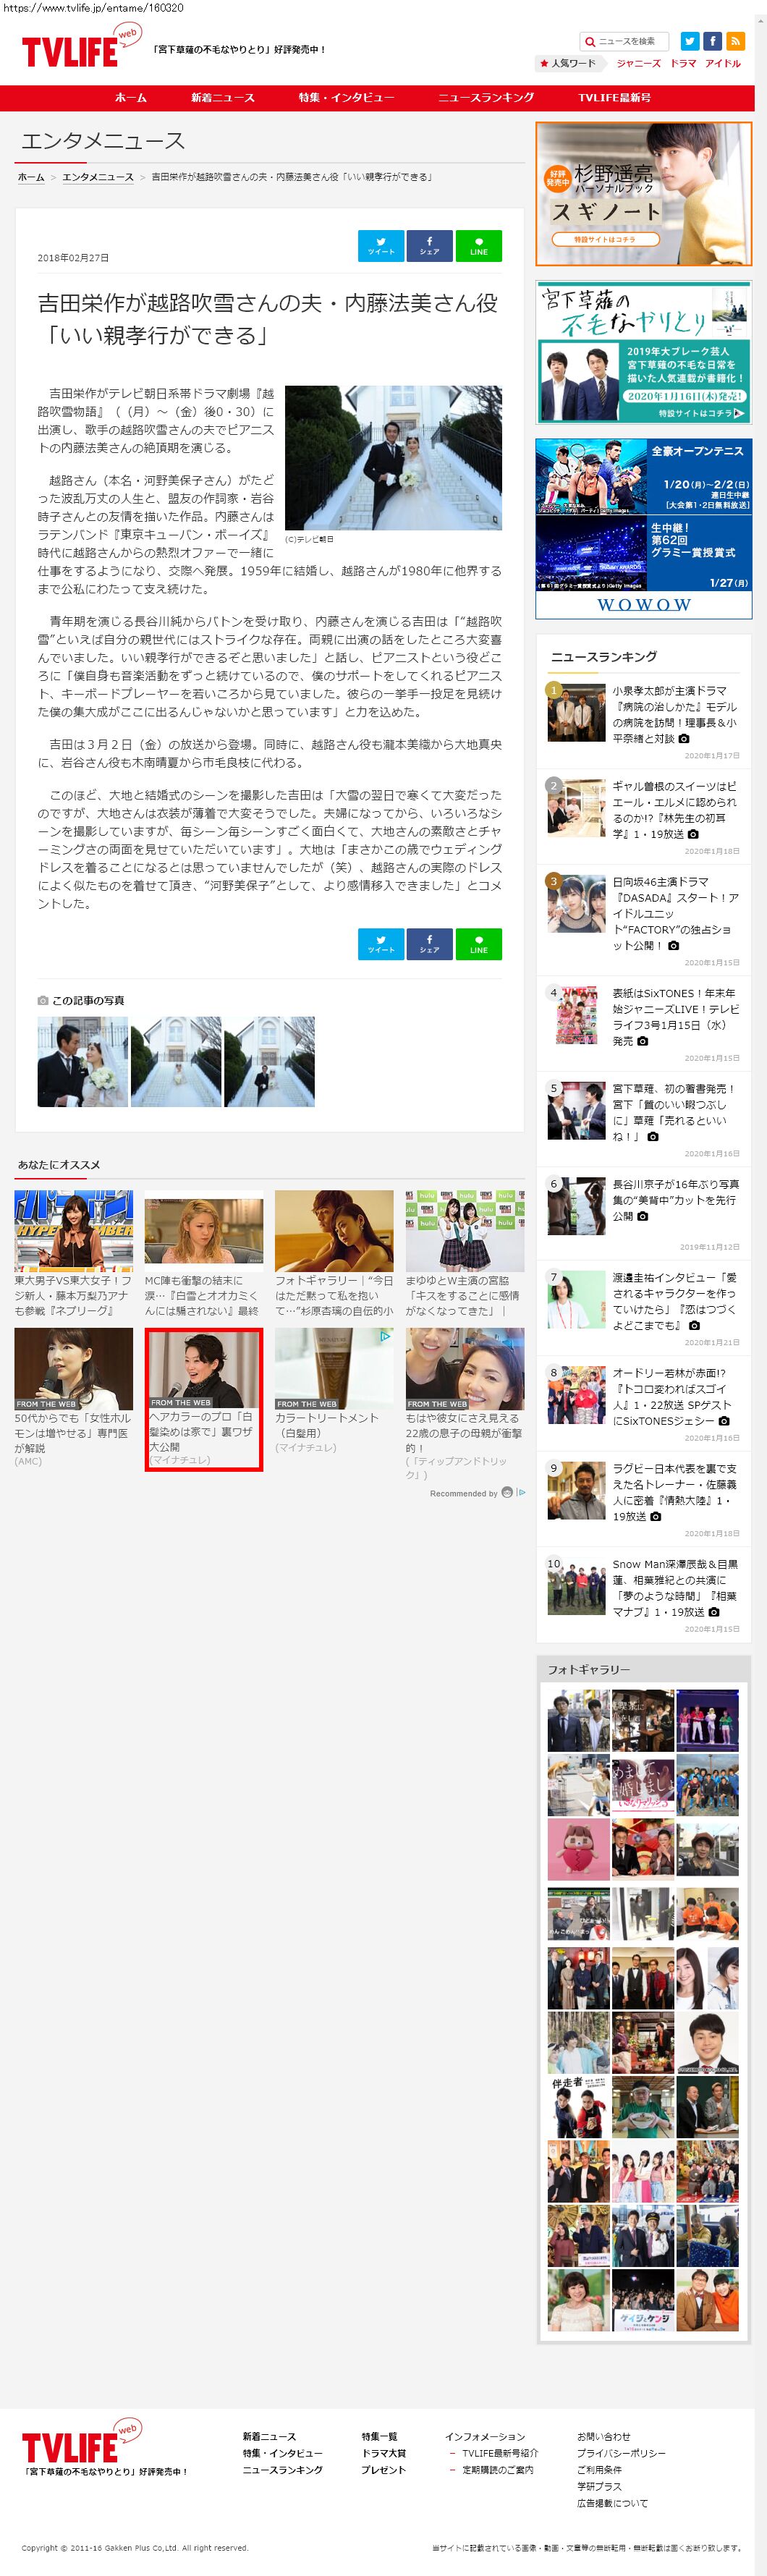Open the ニュースランキング navigation tab
The height and width of the screenshot is (2576, 767).
486,98
